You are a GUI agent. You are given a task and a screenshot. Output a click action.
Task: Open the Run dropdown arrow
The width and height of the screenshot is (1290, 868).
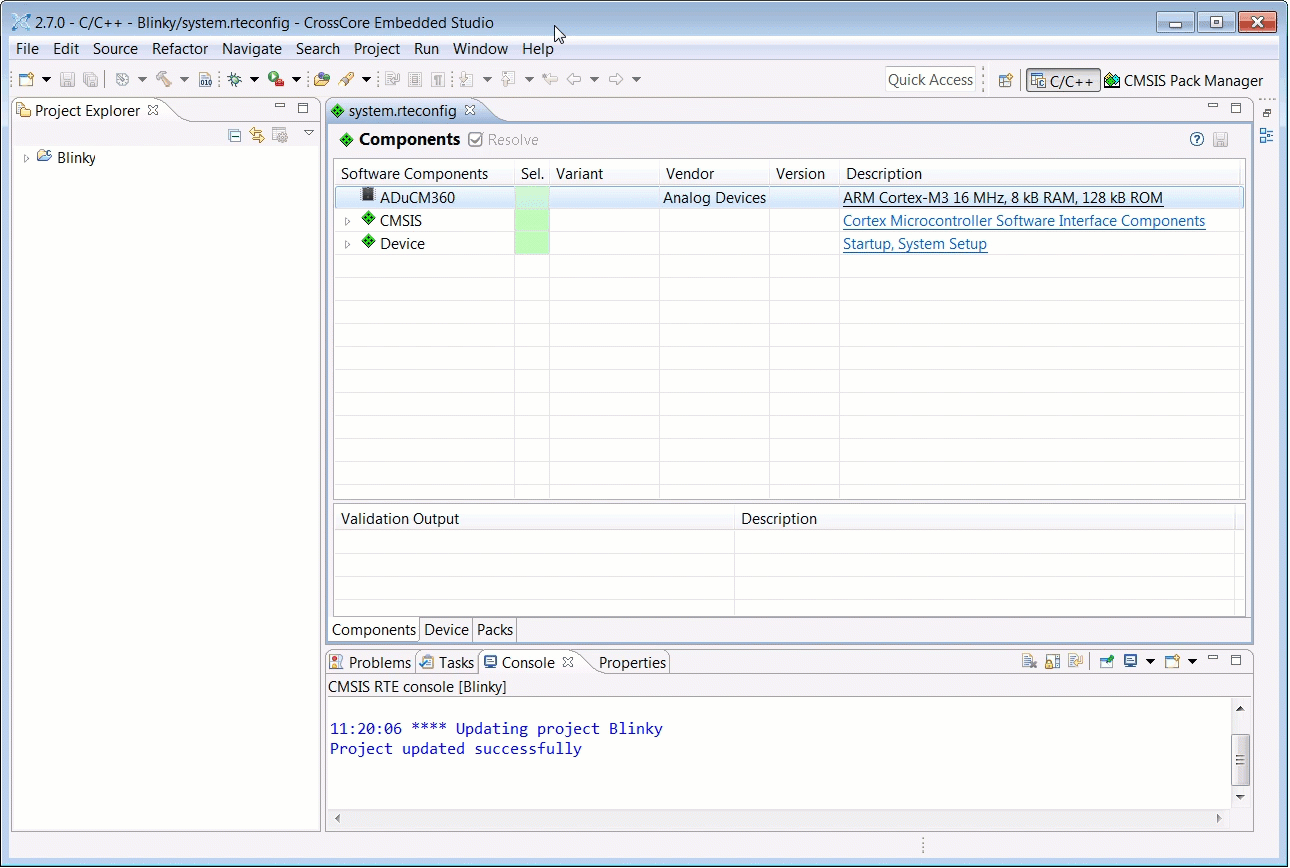pyautogui.click(x=296, y=79)
